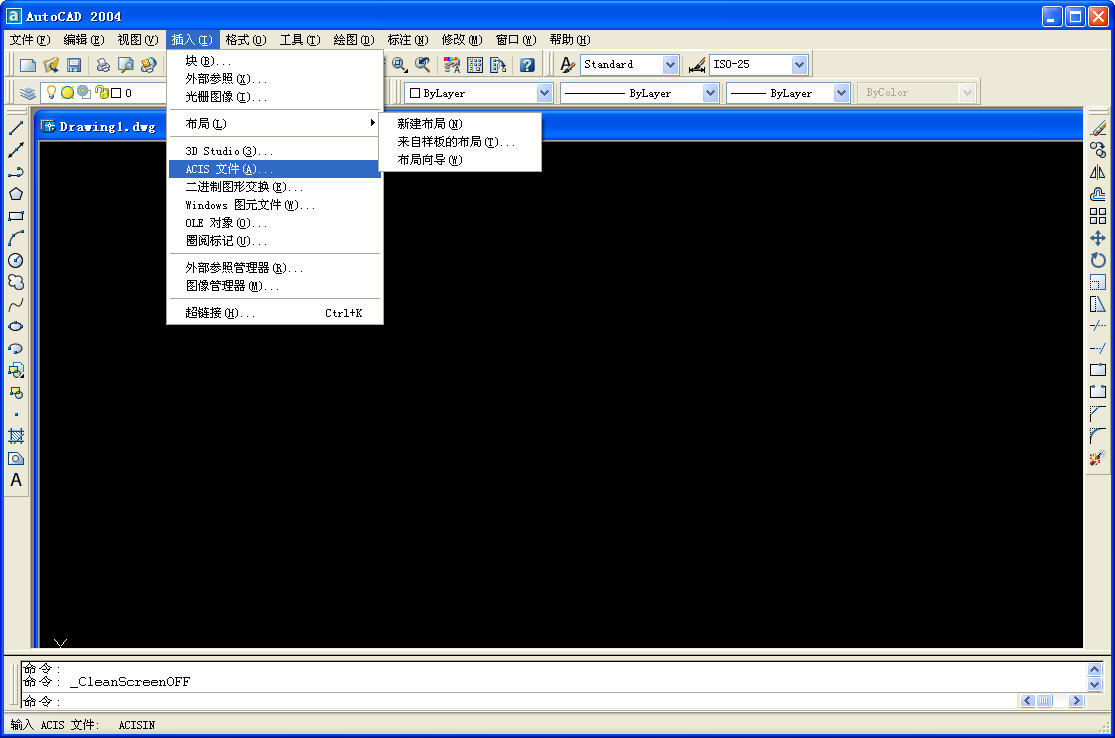The height and width of the screenshot is (738, 1115).
Task: Open the 文件(F) menu
Action: [30, 40]
